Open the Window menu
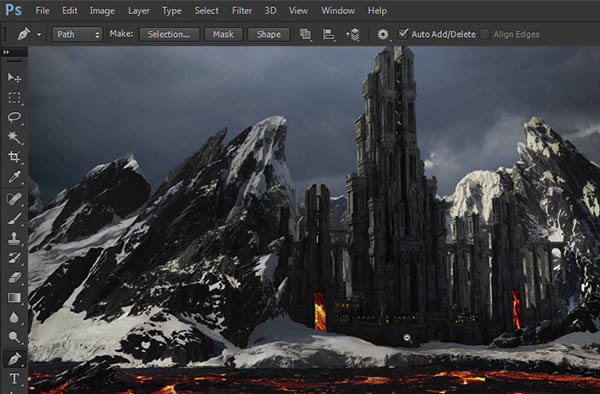This screenshot has height=394, width=600. [338, 11]
